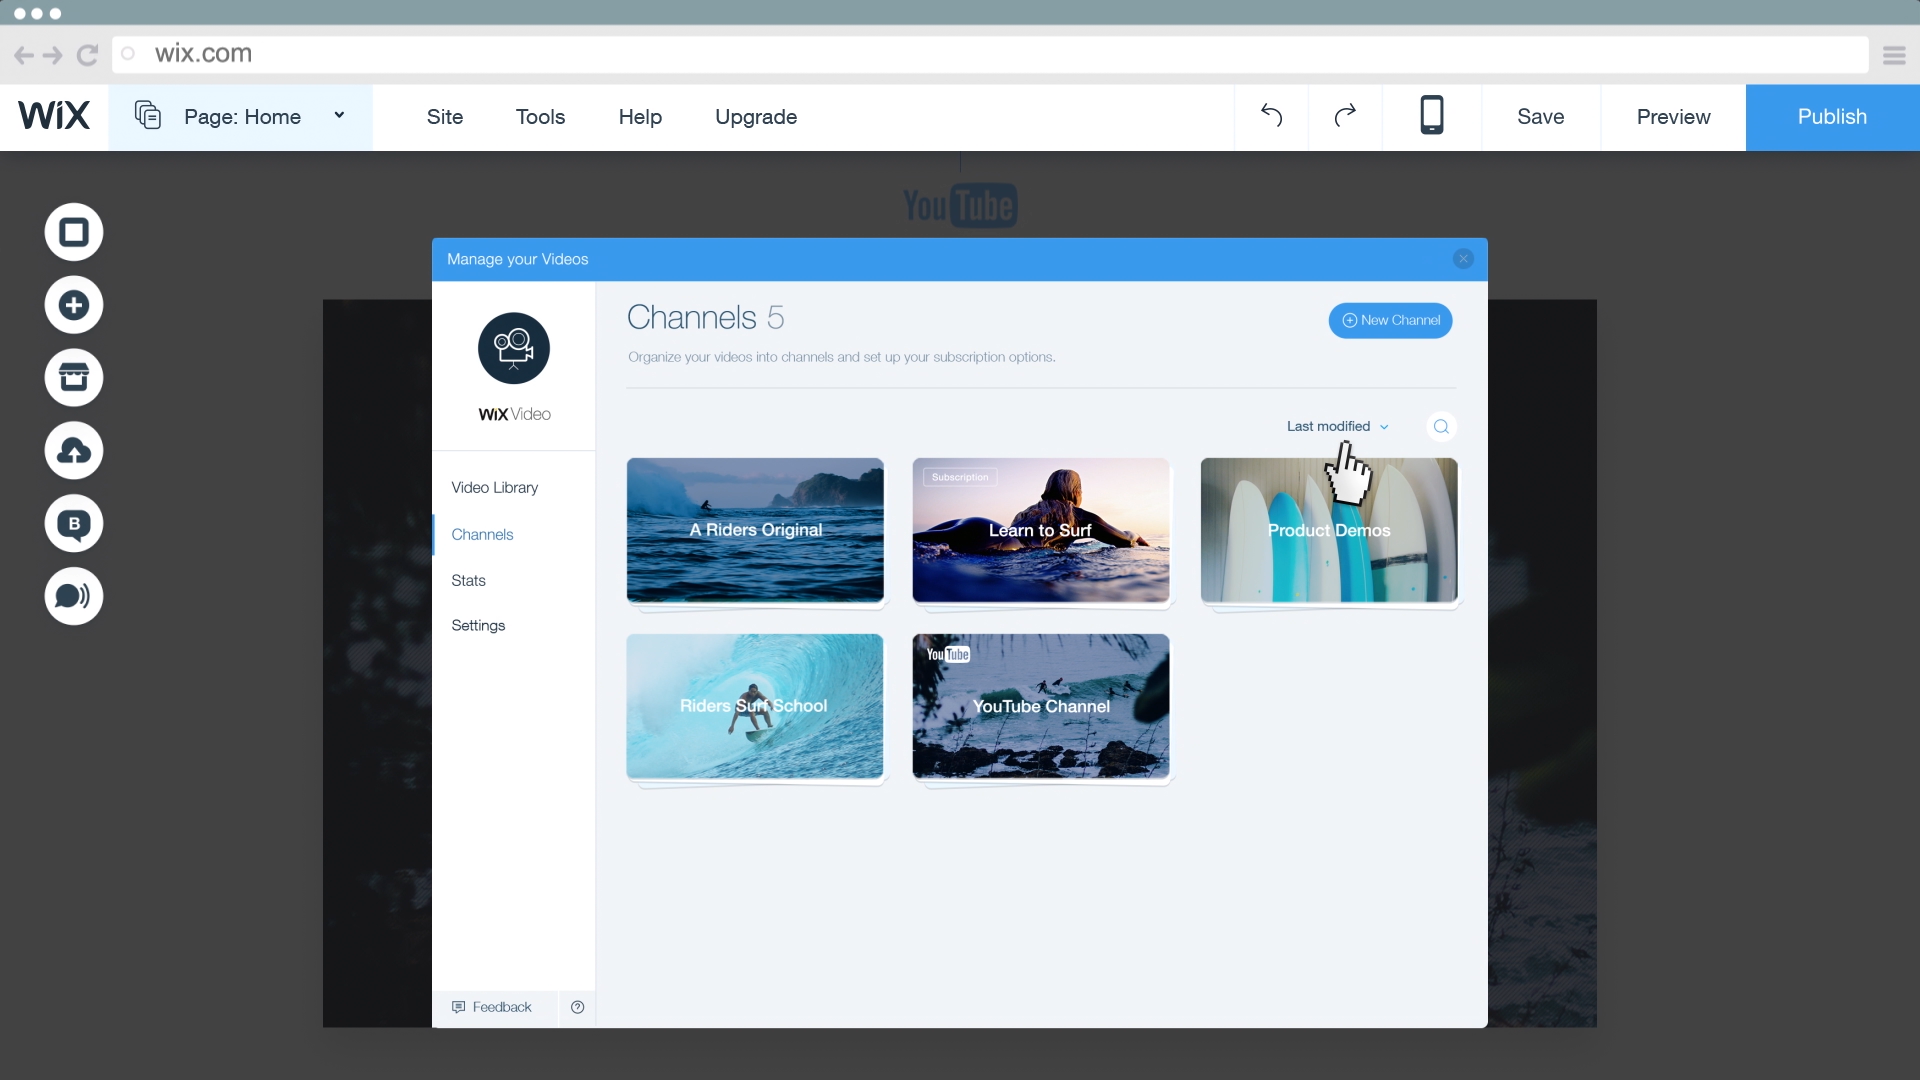
Task: Open the Learn to Surf channel thumbnail
Action: point(1040,531)
